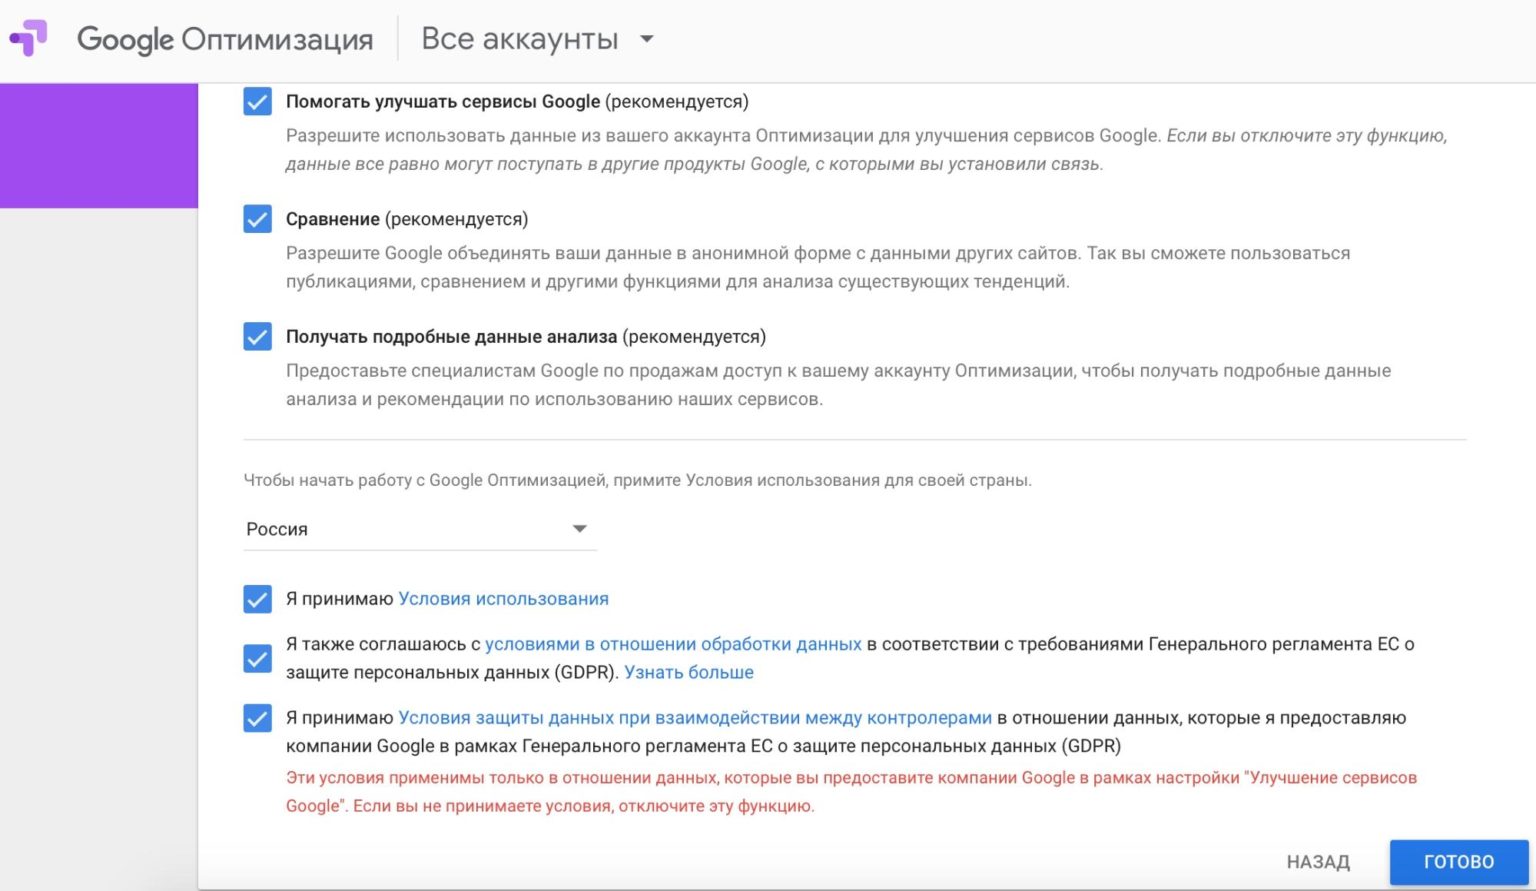
Task: Toggle the Сравнение checkbox
Action: 257,219
